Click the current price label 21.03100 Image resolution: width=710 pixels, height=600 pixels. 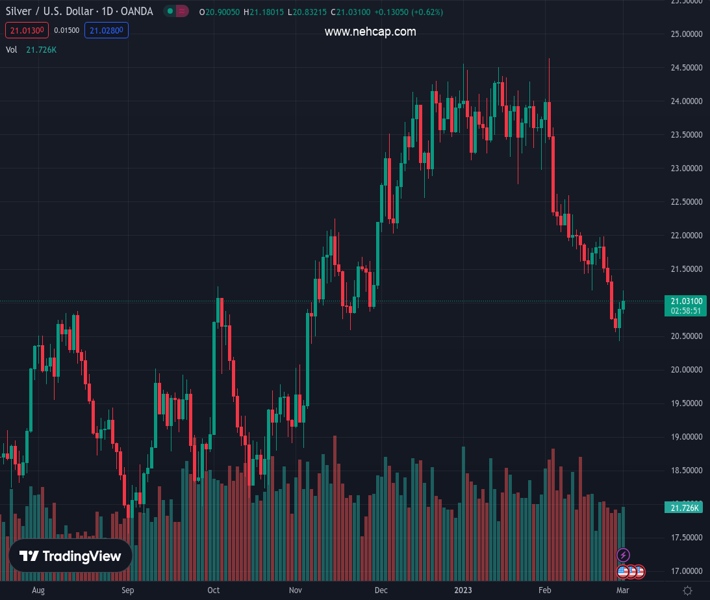pyautogui.click(x=685, y=301)
